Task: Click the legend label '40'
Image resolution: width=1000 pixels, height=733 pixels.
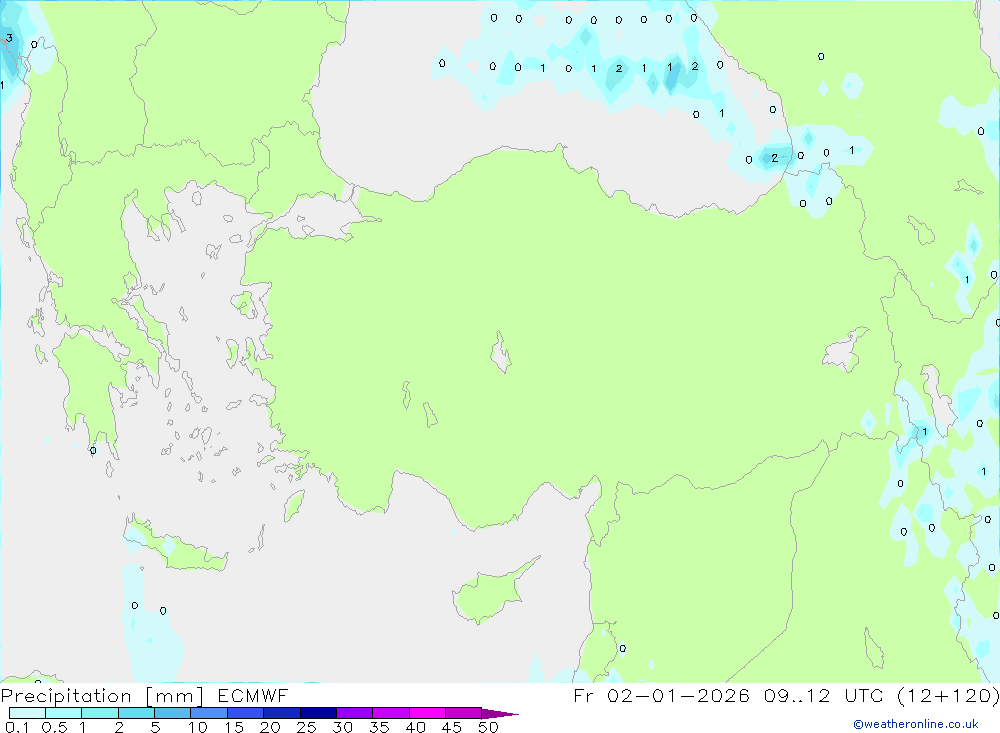Action: 416,727
